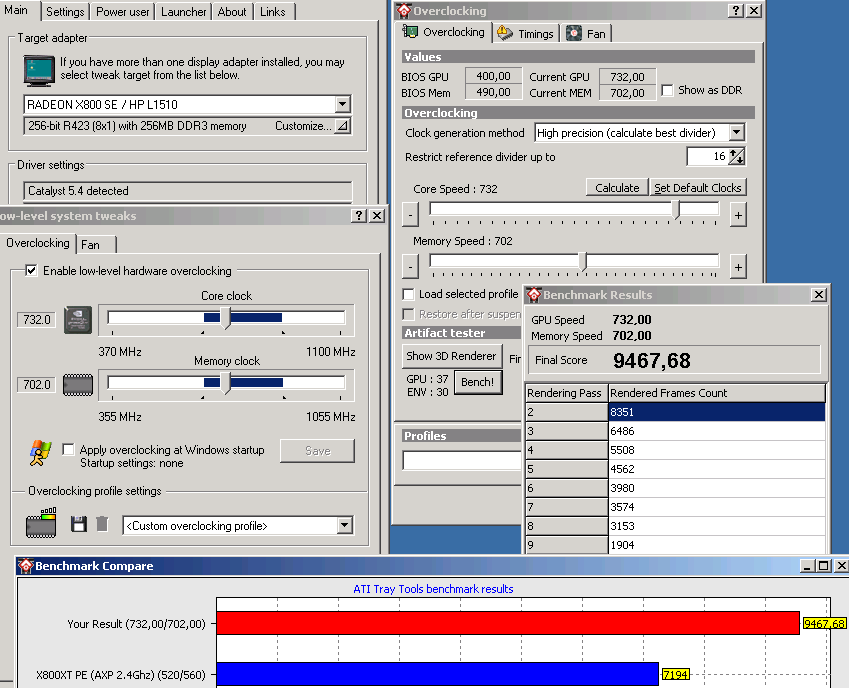Viewport: 850px width, 688px height.
Task: Click the Calculate button
Action: coord(617,188)
